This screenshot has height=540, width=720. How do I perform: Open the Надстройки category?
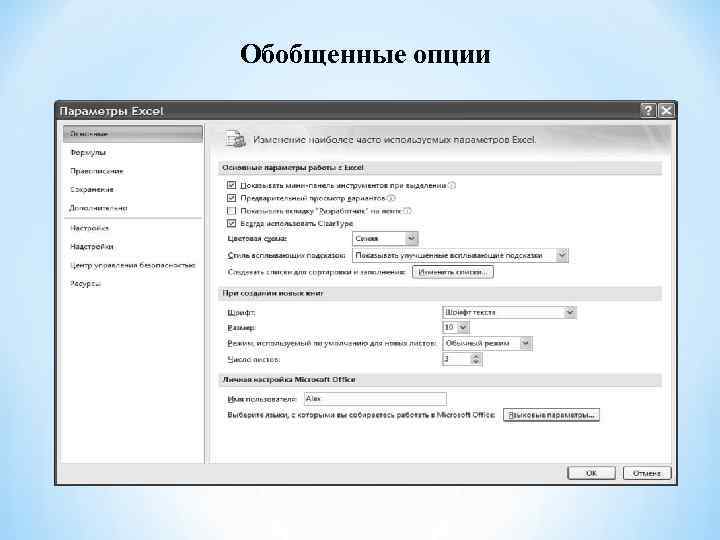[91, 247]
